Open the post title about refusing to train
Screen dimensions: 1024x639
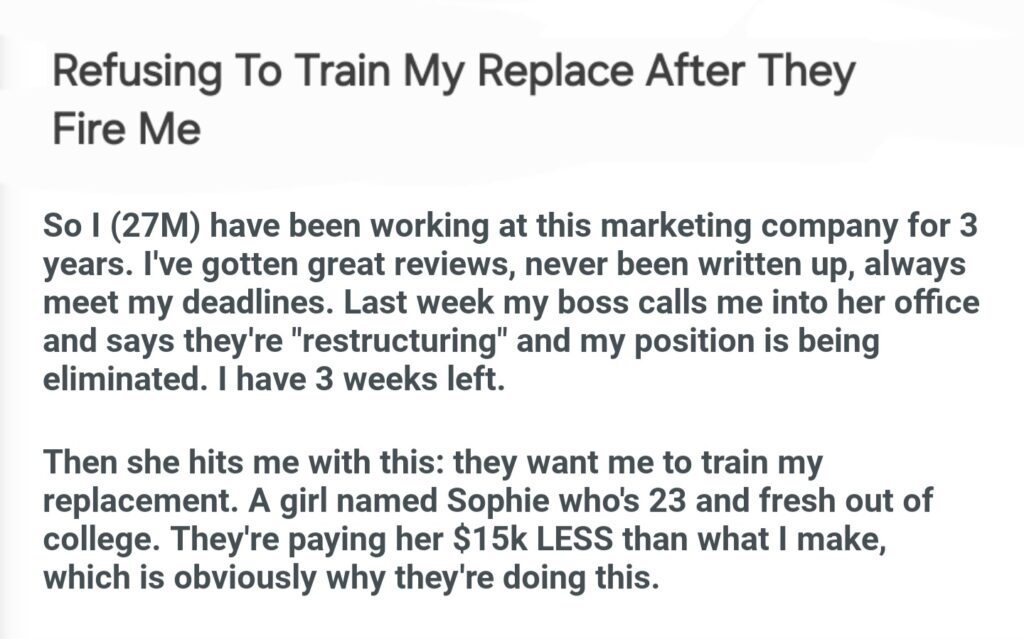click(452, 75)
